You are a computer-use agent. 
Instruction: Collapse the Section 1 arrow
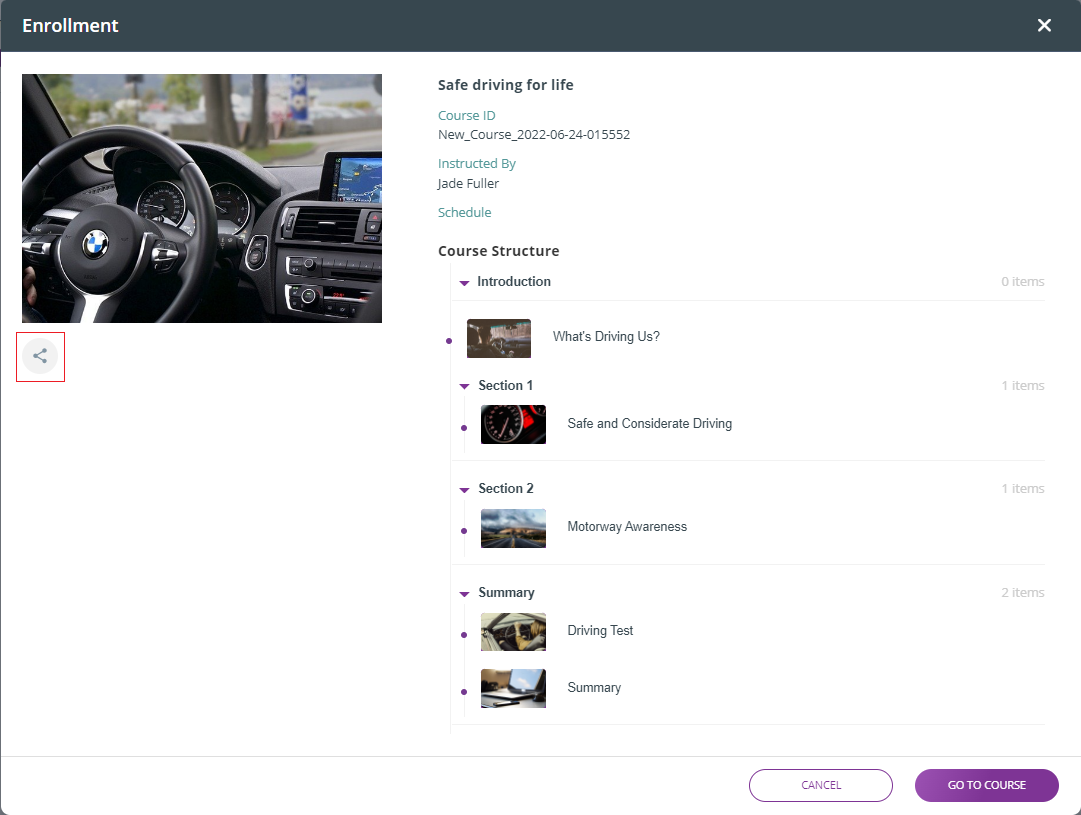[x=464, y=386]
